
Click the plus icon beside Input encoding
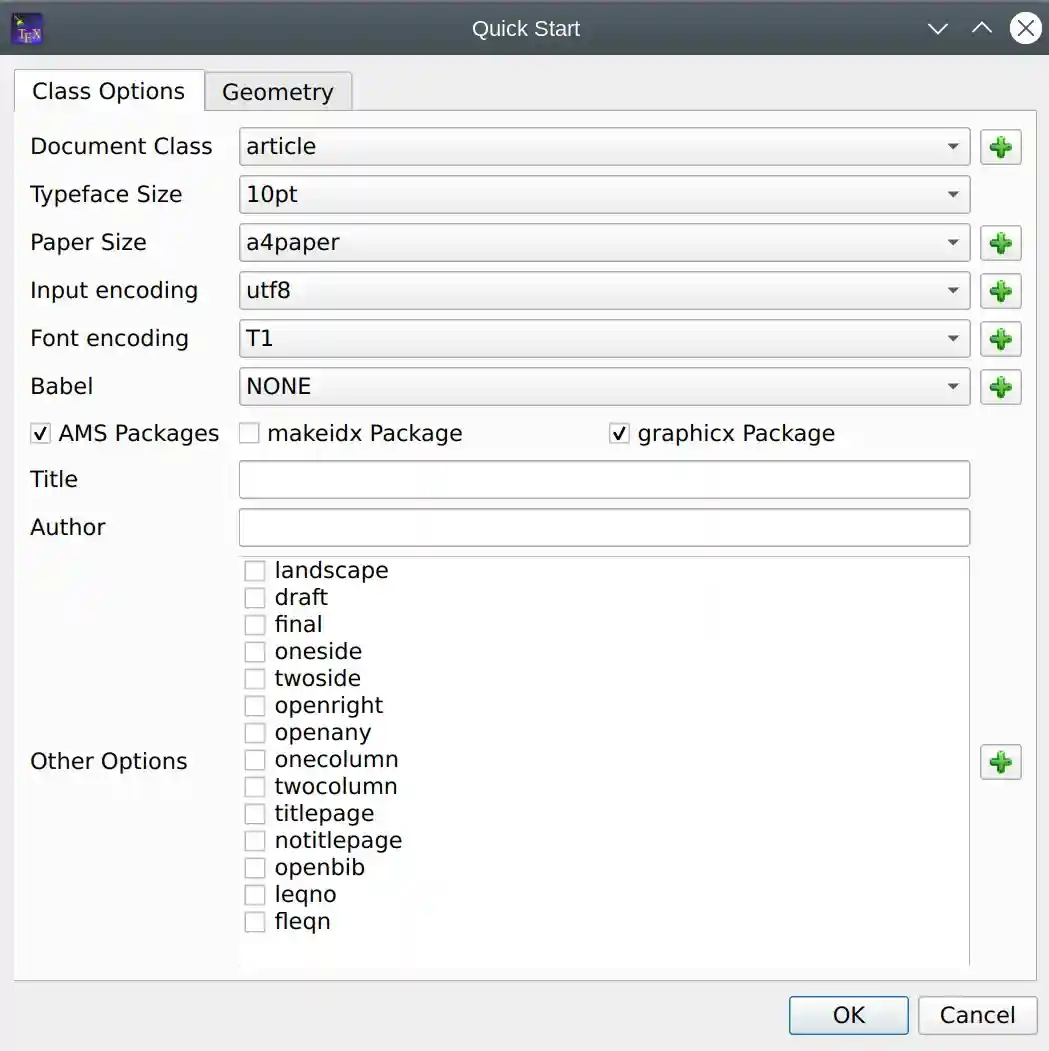pos(1000,291)
